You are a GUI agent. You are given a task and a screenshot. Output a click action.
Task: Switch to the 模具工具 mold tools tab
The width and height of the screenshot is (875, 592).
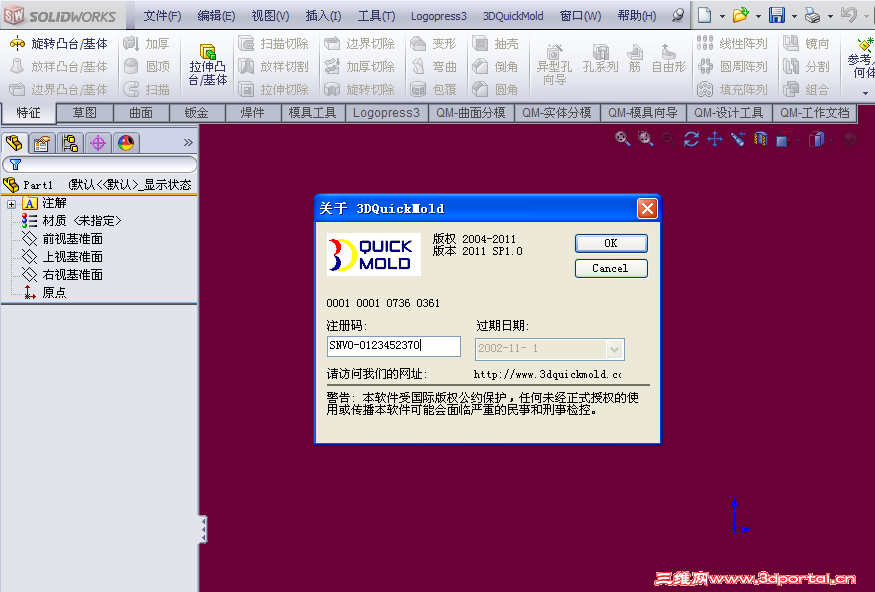pos(312,113)
